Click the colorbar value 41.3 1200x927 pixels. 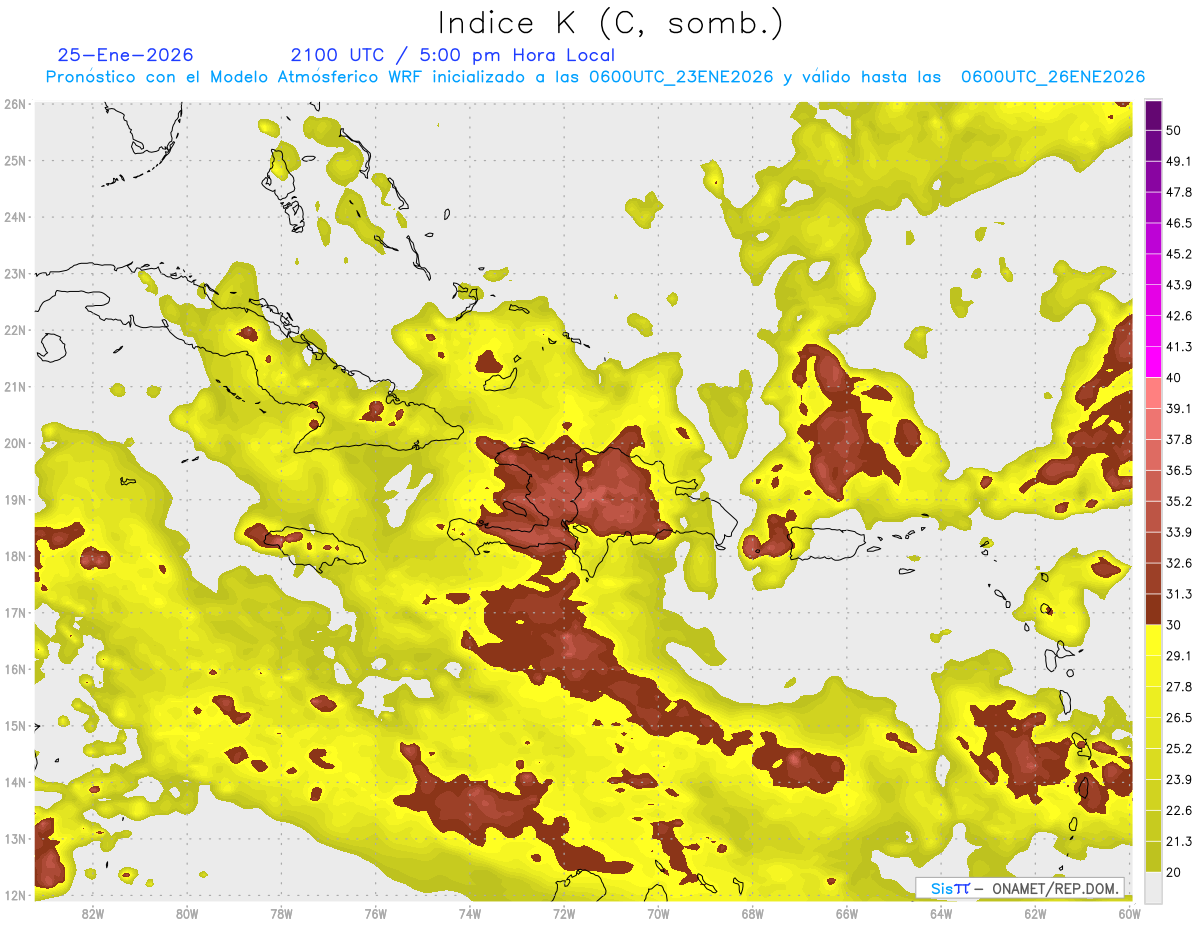pos(1179,347)
